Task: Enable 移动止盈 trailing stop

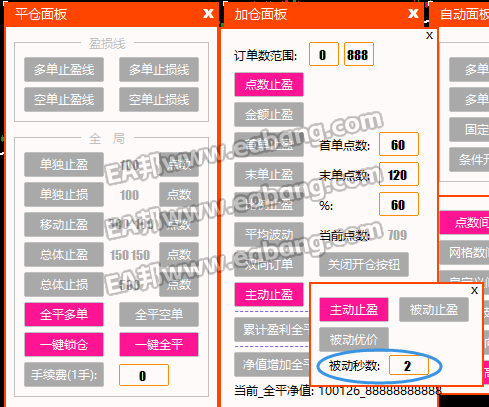Action: 64,224
